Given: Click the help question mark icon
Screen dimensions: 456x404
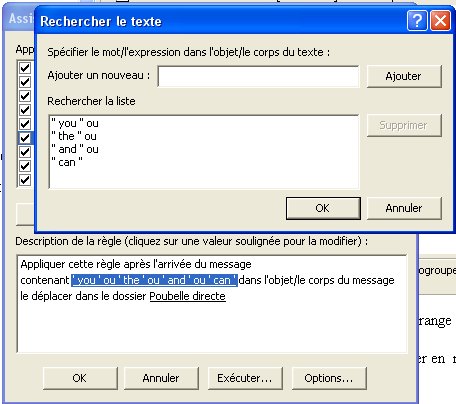Looking at the screenshot, I should pos(417,21).
